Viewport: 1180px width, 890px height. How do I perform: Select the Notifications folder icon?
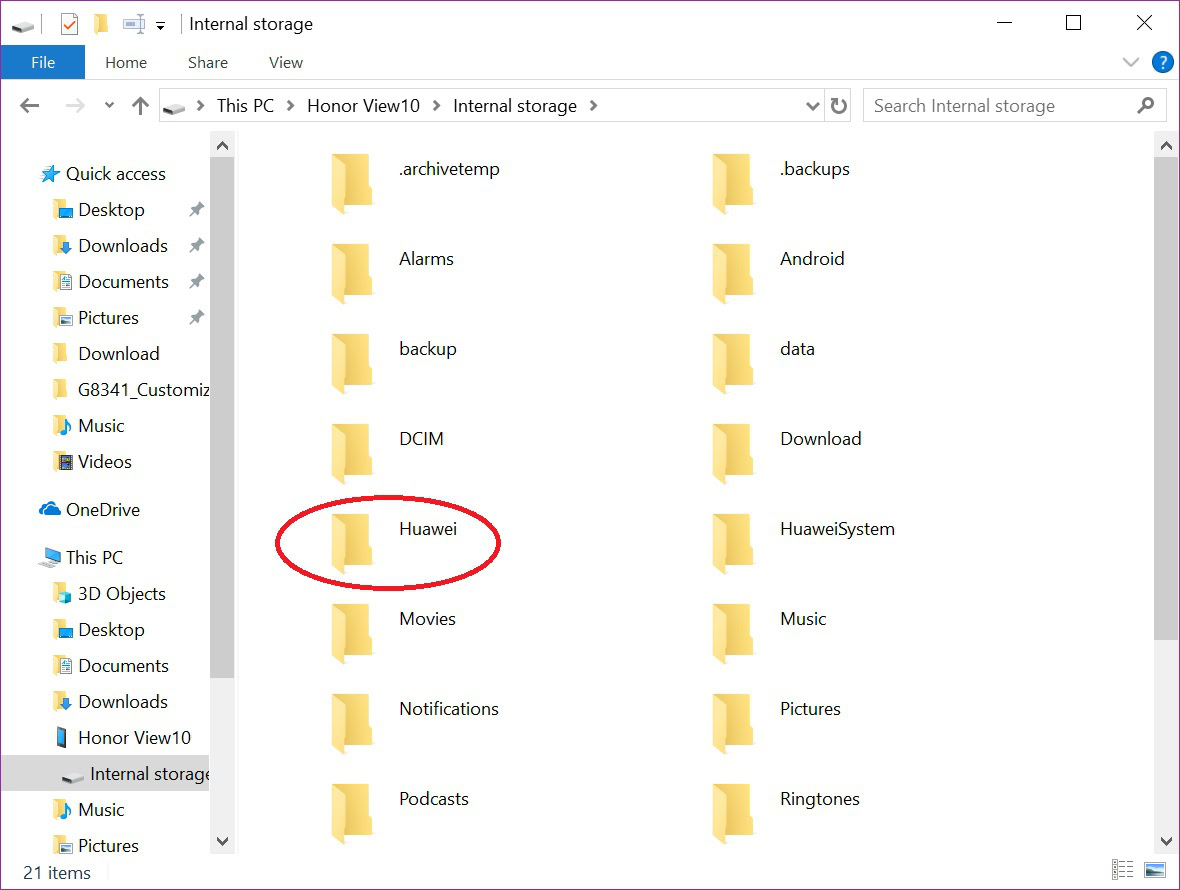click(352, 724)
